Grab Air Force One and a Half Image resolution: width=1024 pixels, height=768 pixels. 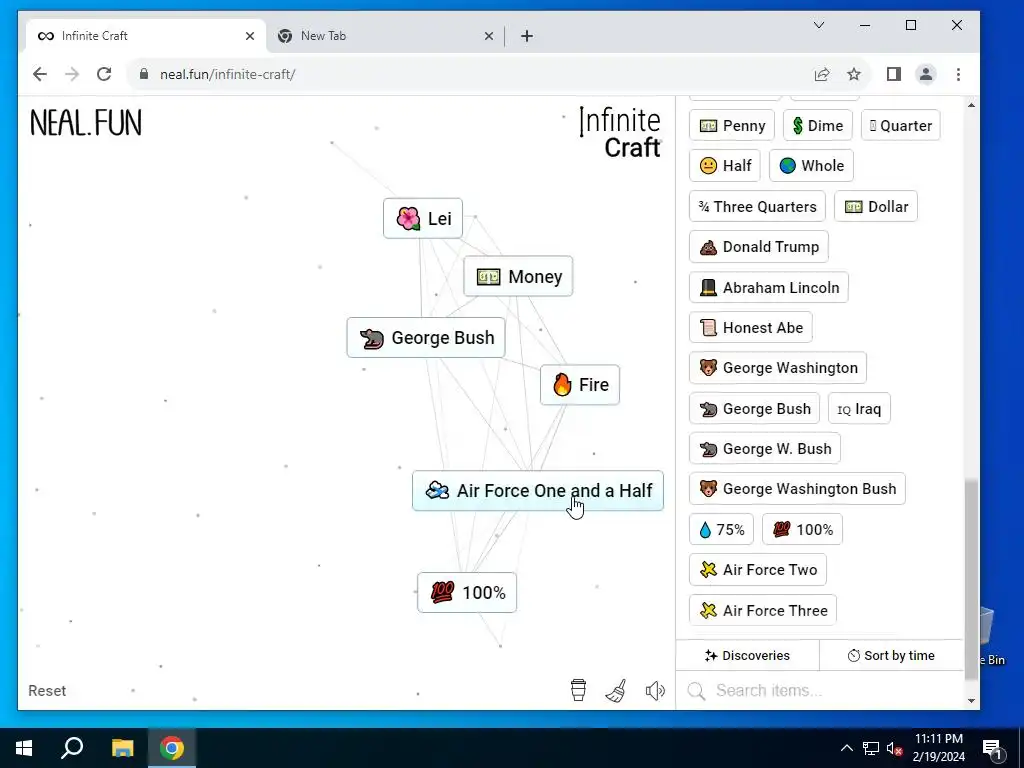[537, 490]
